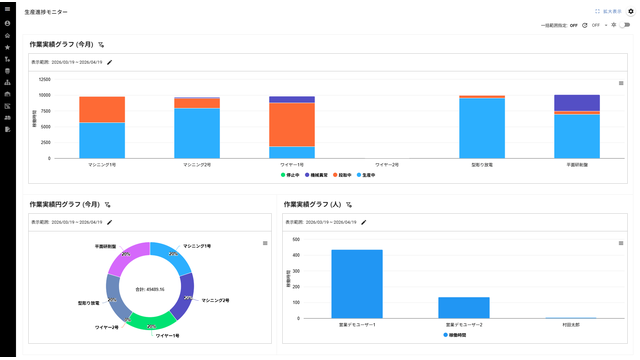The image size is (640, 360).
Task: Open dashboard settings gear icon
Action: 631,11
